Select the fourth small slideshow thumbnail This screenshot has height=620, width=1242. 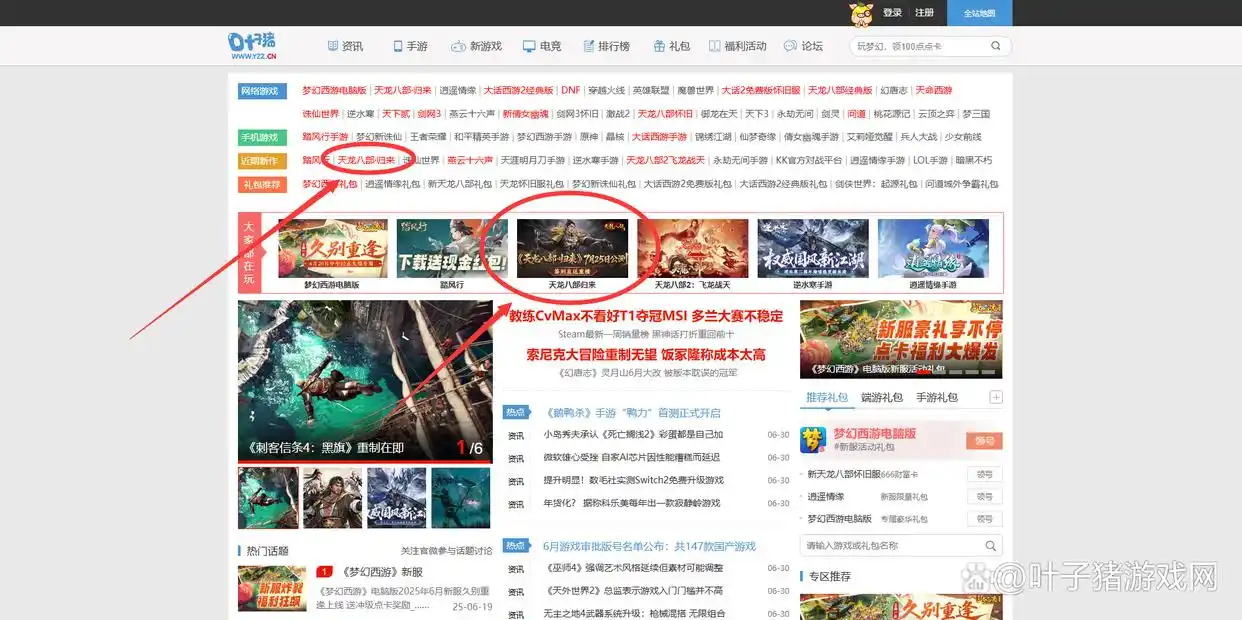[460, 498]
